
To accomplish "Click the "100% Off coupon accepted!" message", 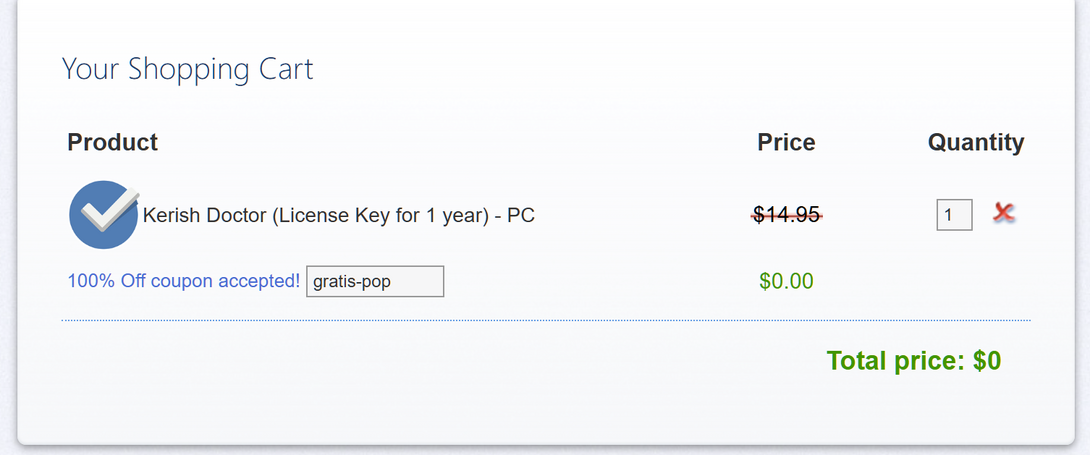I will [183, 281].
